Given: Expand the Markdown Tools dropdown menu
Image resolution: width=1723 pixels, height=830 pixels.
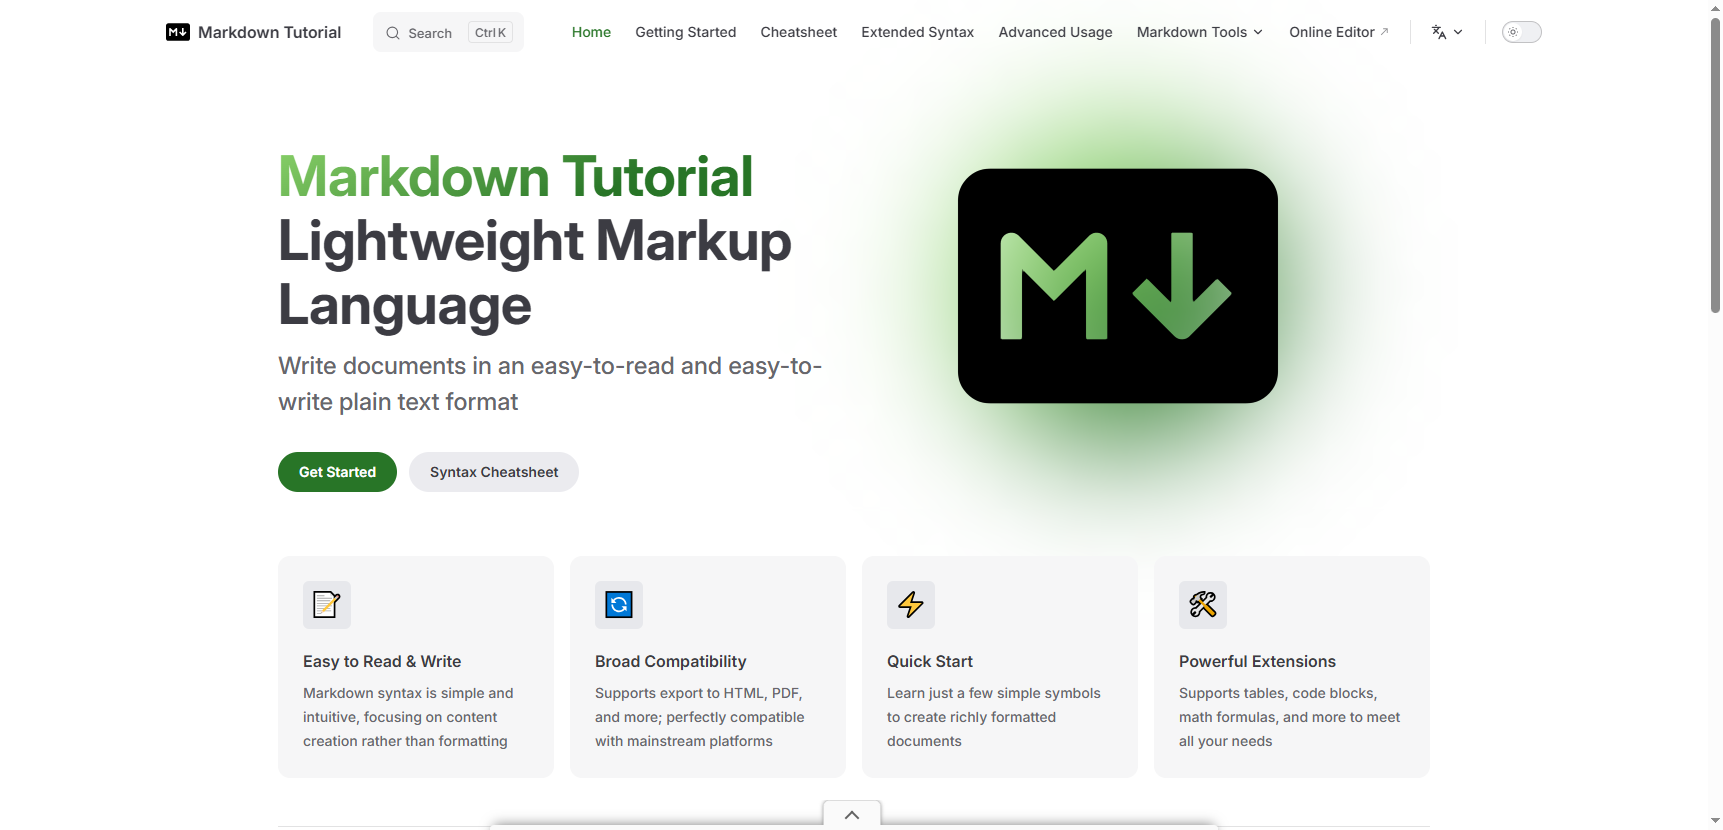Looking at the screenshot, I should point(1200,32).
